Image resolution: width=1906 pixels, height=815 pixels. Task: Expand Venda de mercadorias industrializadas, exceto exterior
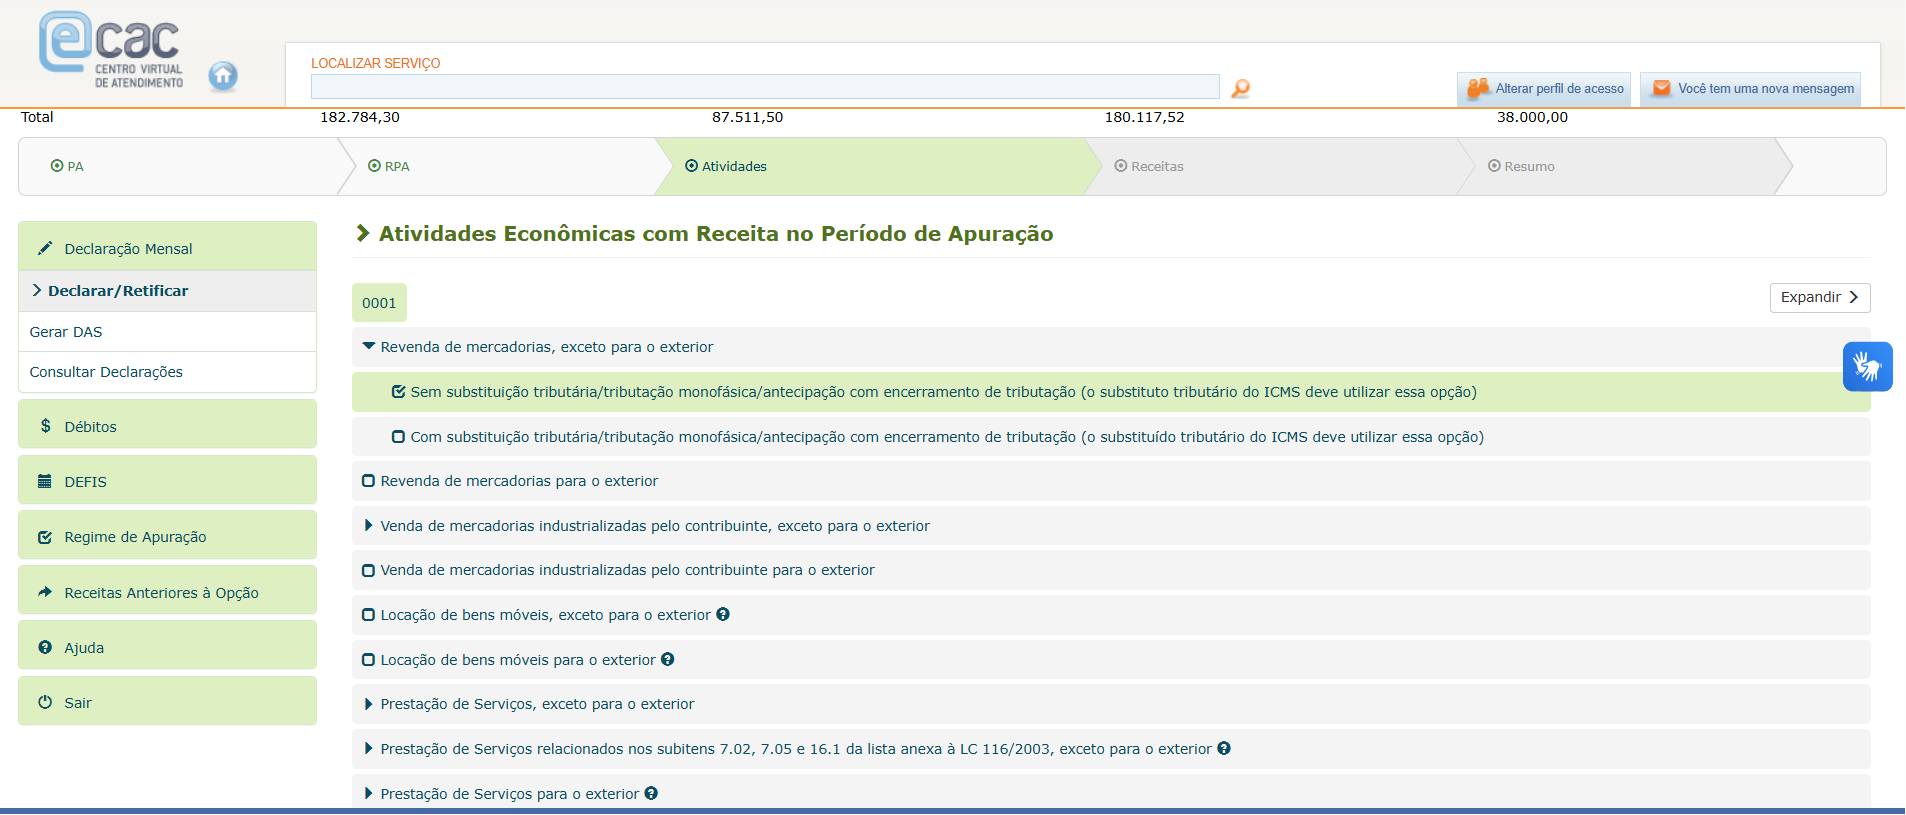[369, 525]
